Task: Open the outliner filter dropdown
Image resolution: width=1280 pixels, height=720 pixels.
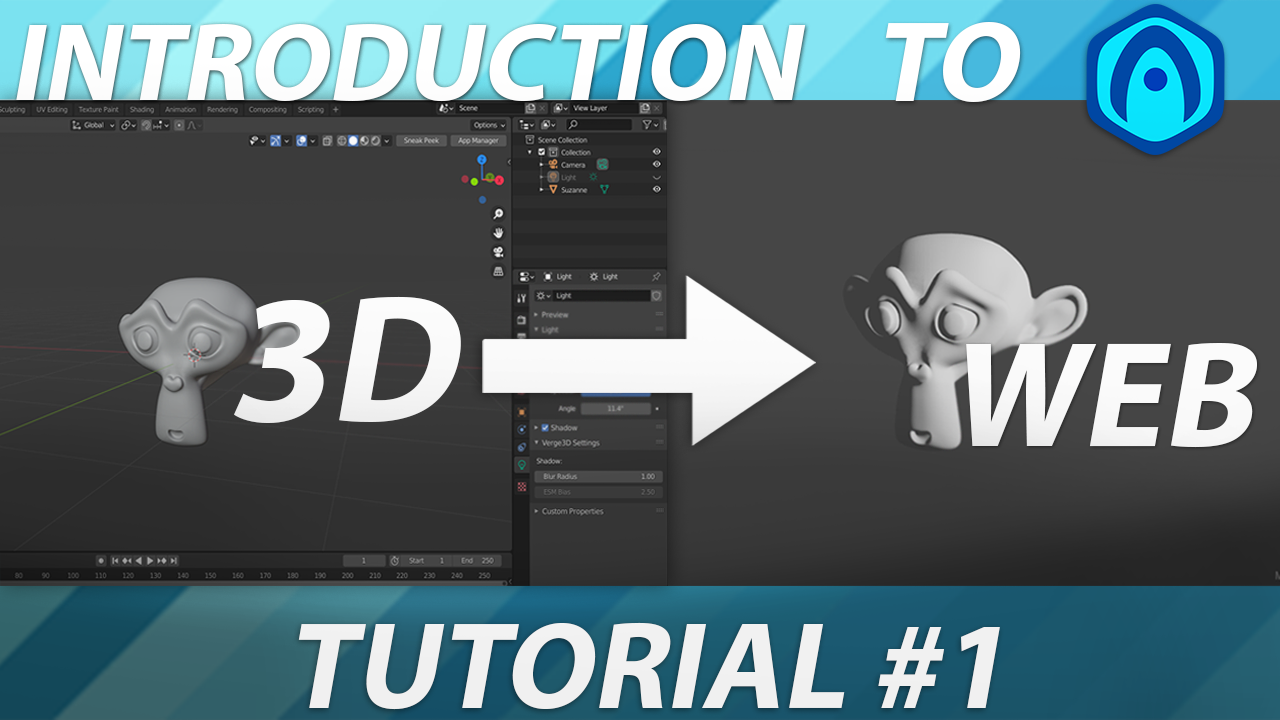Action: [651, 125]
